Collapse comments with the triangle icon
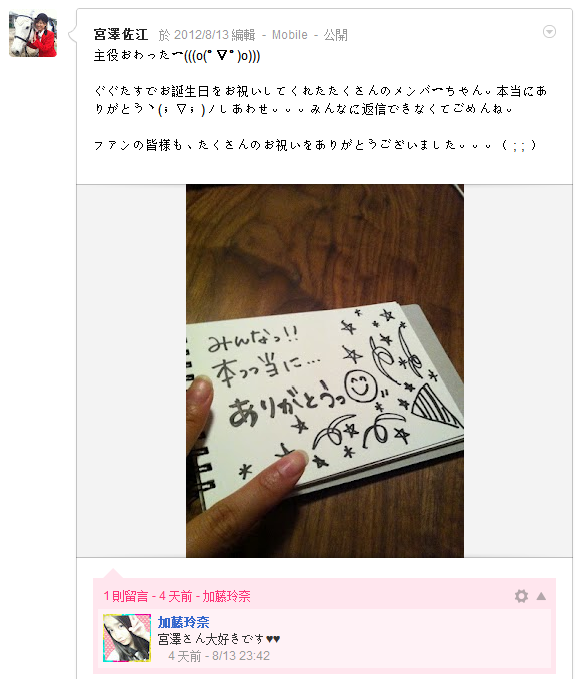 541,596
